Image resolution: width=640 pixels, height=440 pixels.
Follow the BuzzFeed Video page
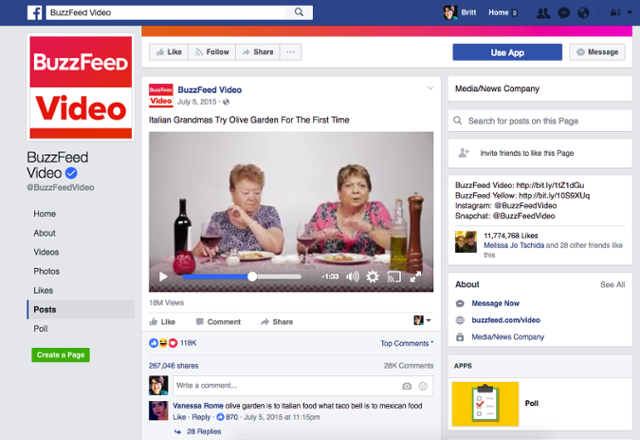pos(212,52)
